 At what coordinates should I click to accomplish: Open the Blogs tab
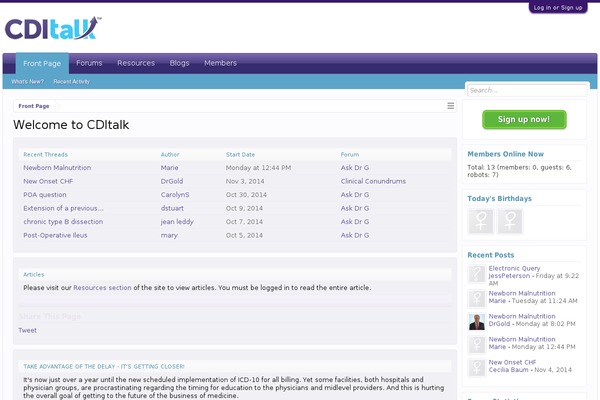click(x=179, y=63)
